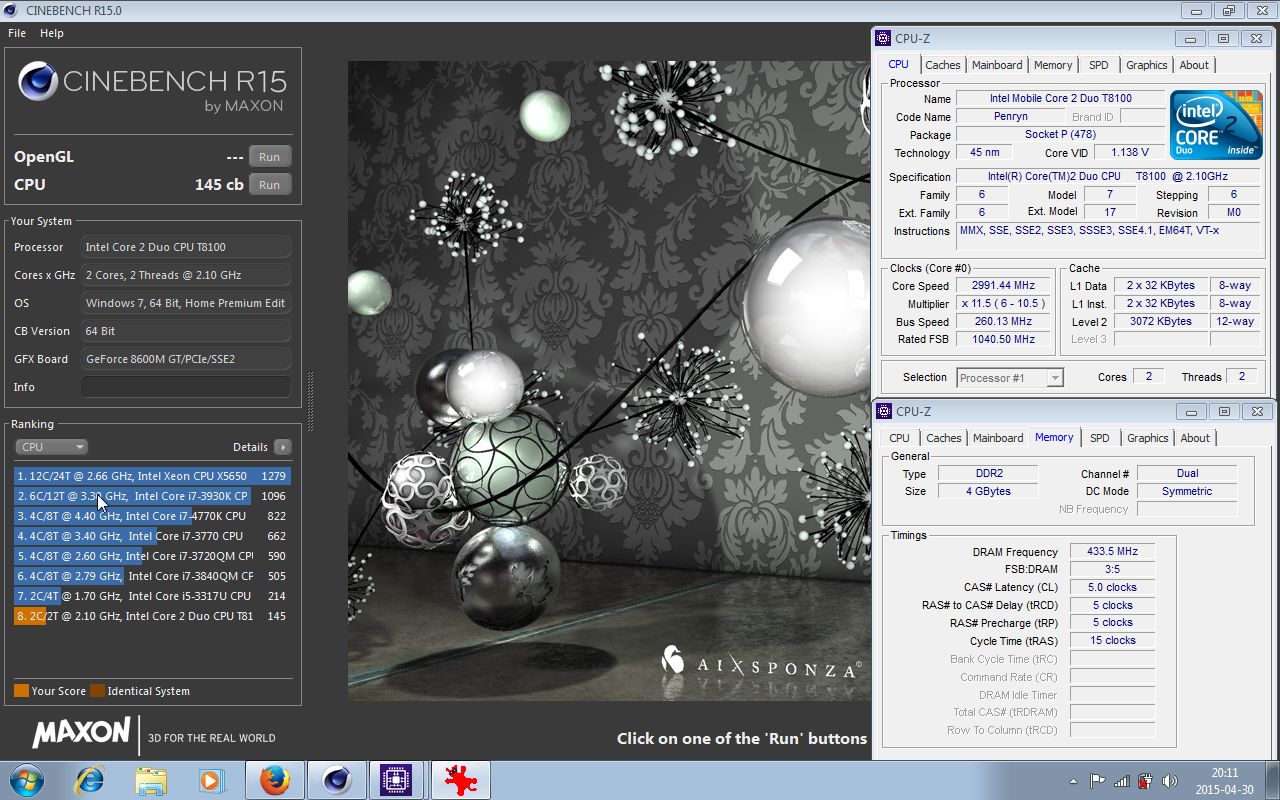1280x800 pixels.
Task: Select About tab in lower CPU-Z window
Action: click(1195, 438)
